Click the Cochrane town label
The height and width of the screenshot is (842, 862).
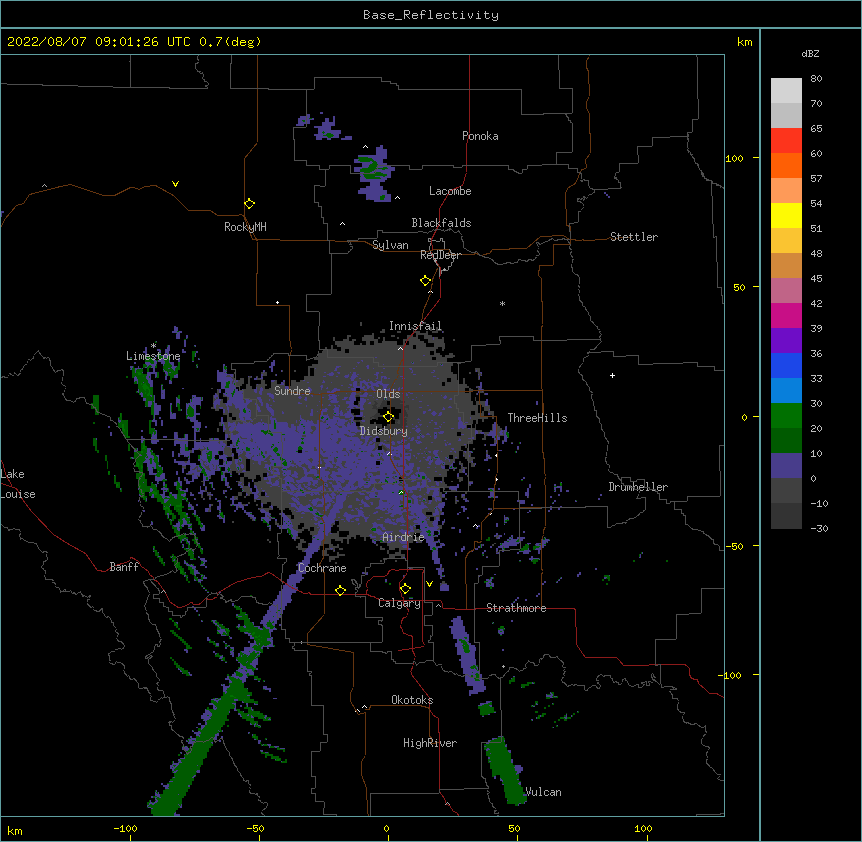pos(322,568)
